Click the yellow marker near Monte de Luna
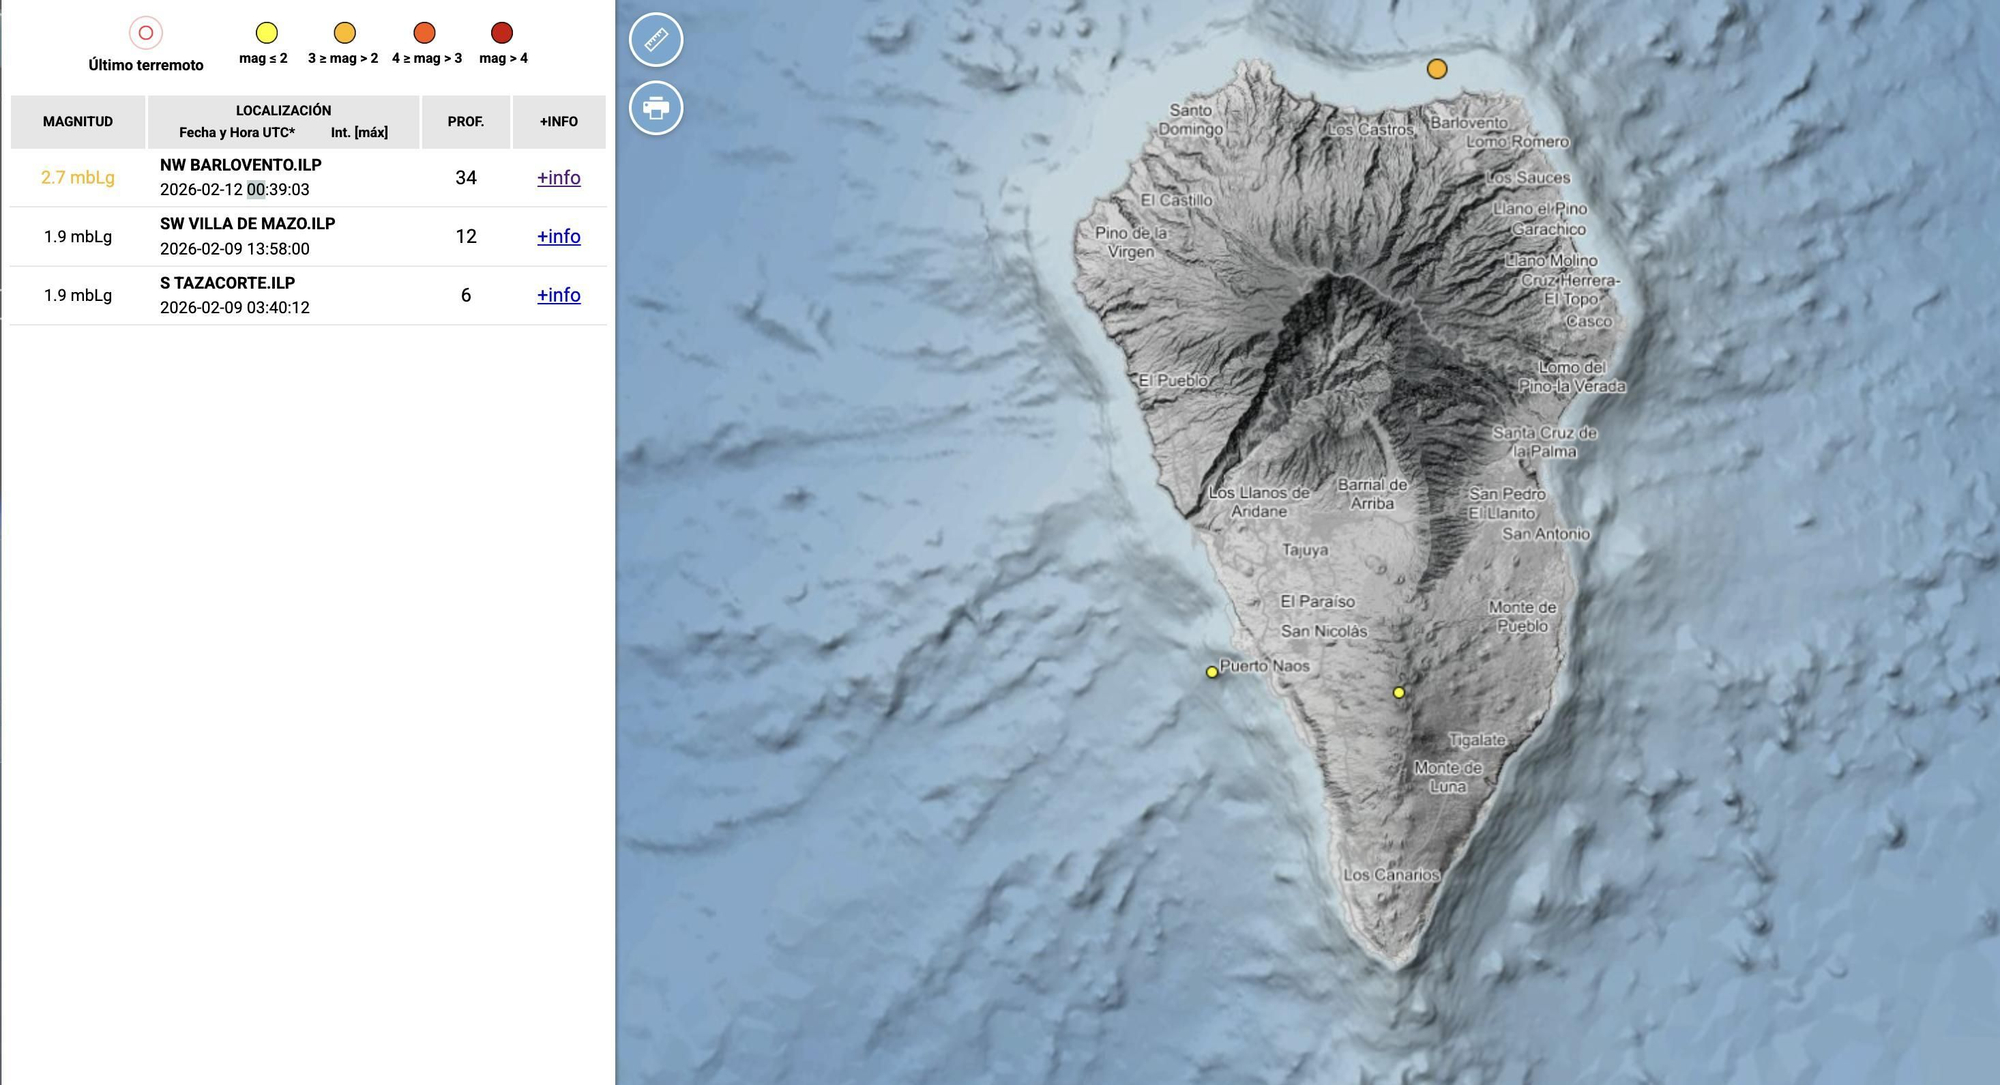The width and height of the screenshot is (2000, 1085). point(1397,691)
